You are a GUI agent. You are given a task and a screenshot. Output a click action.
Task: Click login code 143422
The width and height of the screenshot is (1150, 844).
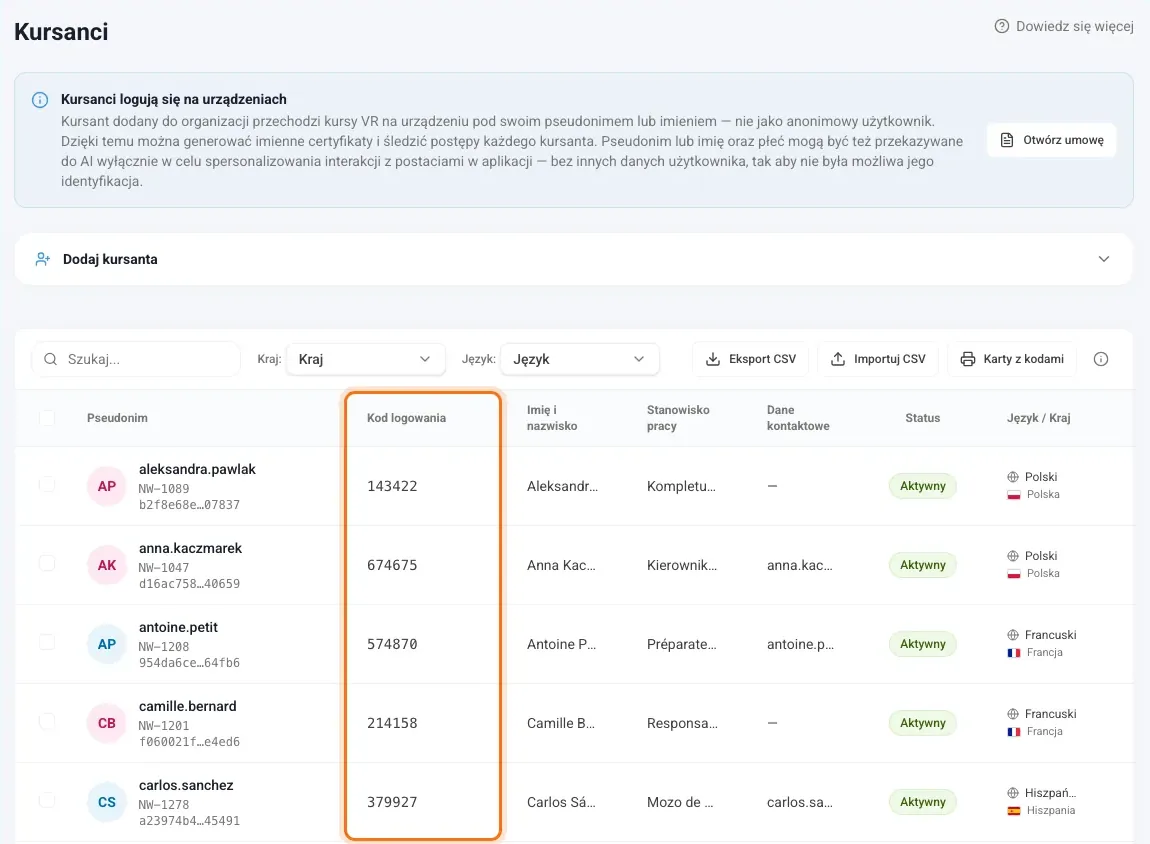coord(392,486)
